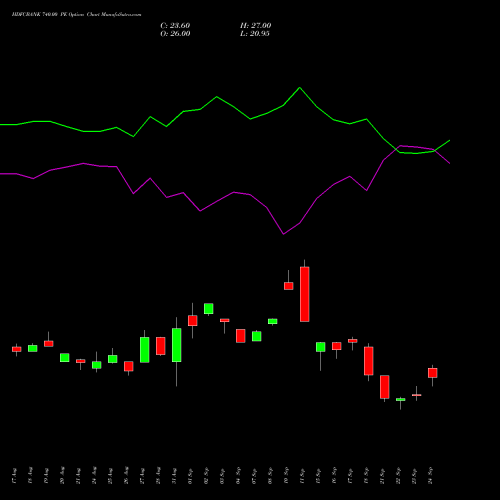Click the peak of the green indicator line
The image size is (500, 500).
point(299,88)
